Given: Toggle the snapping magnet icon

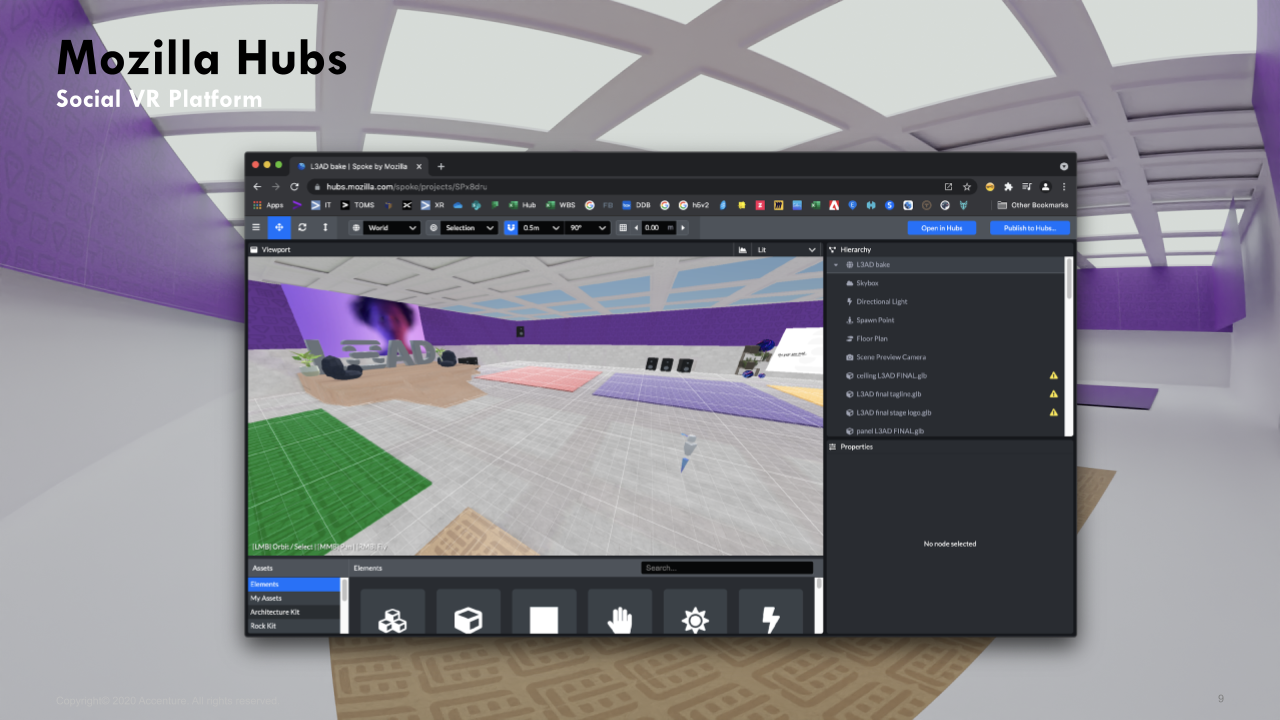Looking at the screenshot, I should click(x=511, y=228).
